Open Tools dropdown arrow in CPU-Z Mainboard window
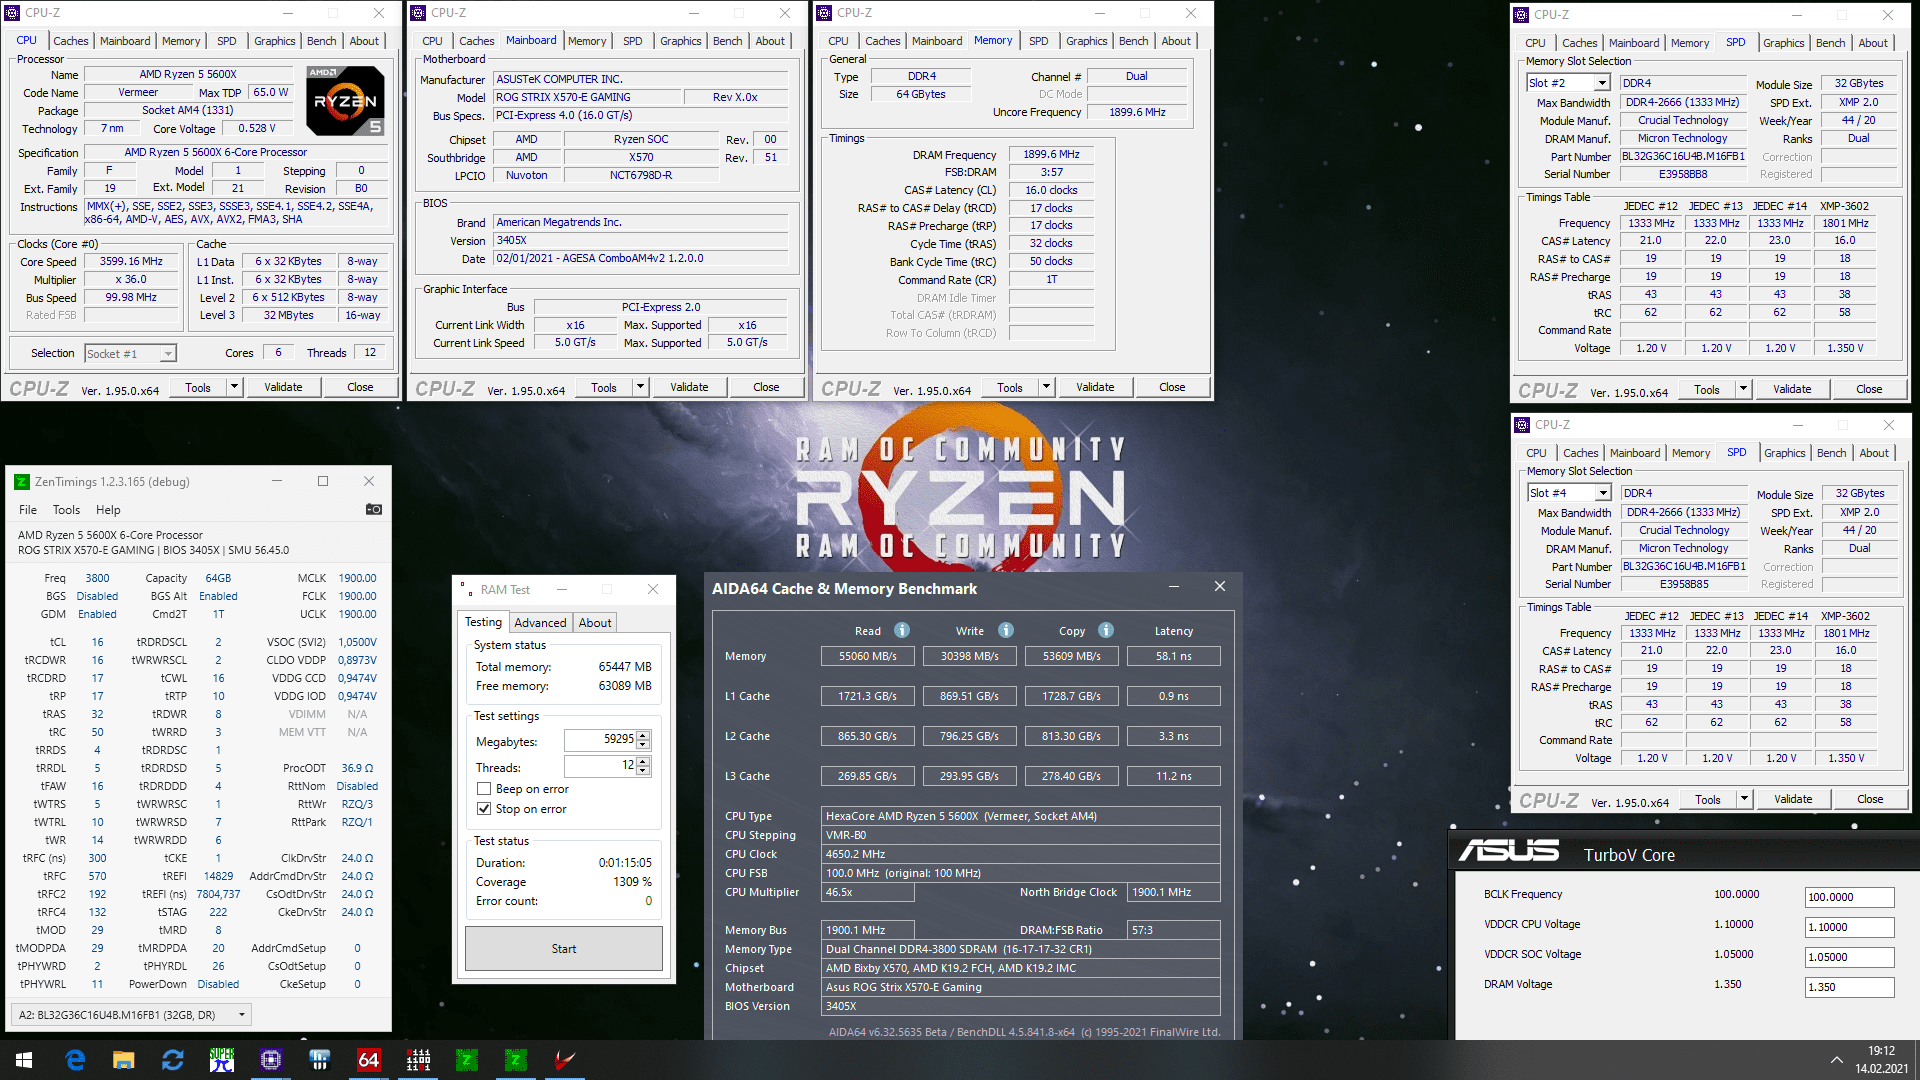Screen dimensions: 1920x1080 tap(641, 387)
